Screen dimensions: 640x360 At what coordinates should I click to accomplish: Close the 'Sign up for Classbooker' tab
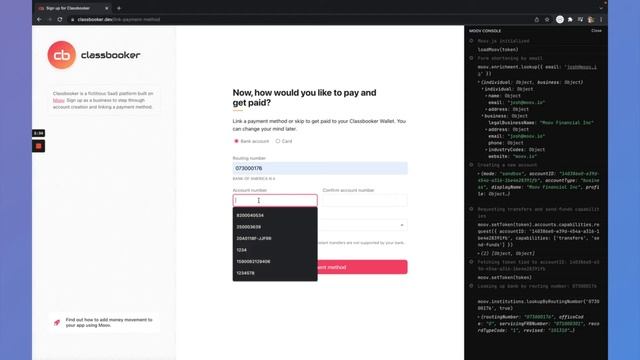coord(107,8)
